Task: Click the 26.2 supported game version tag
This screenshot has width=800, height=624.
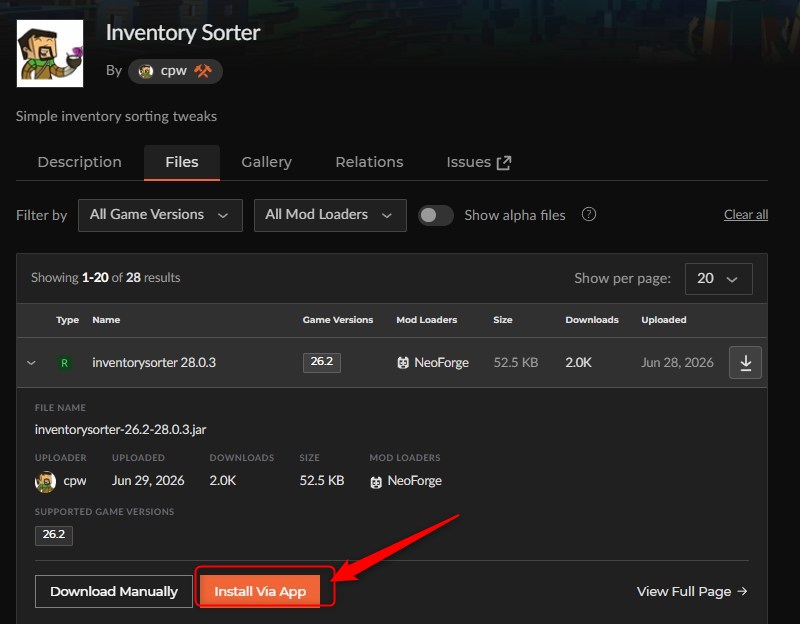Action: 54,535
